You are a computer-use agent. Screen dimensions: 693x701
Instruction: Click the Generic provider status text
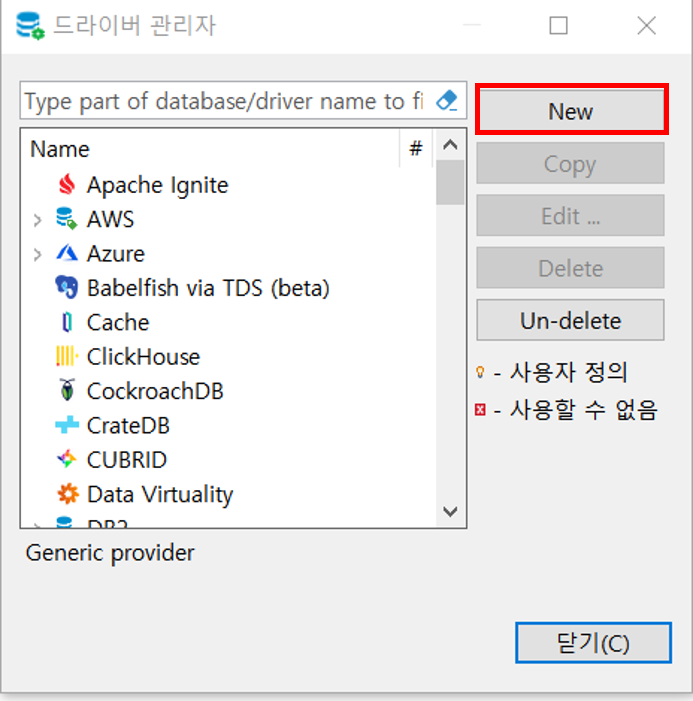[110, 553]
